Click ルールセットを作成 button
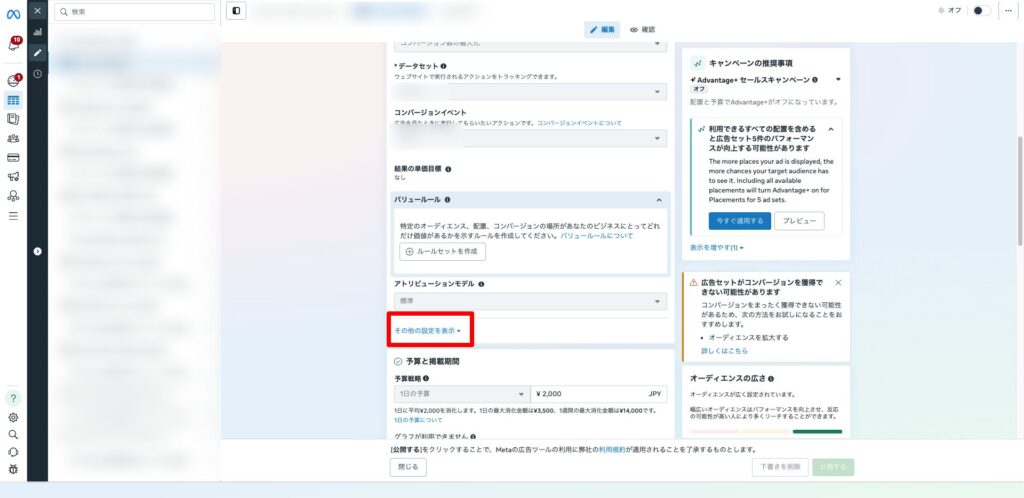 coord(443,251)
